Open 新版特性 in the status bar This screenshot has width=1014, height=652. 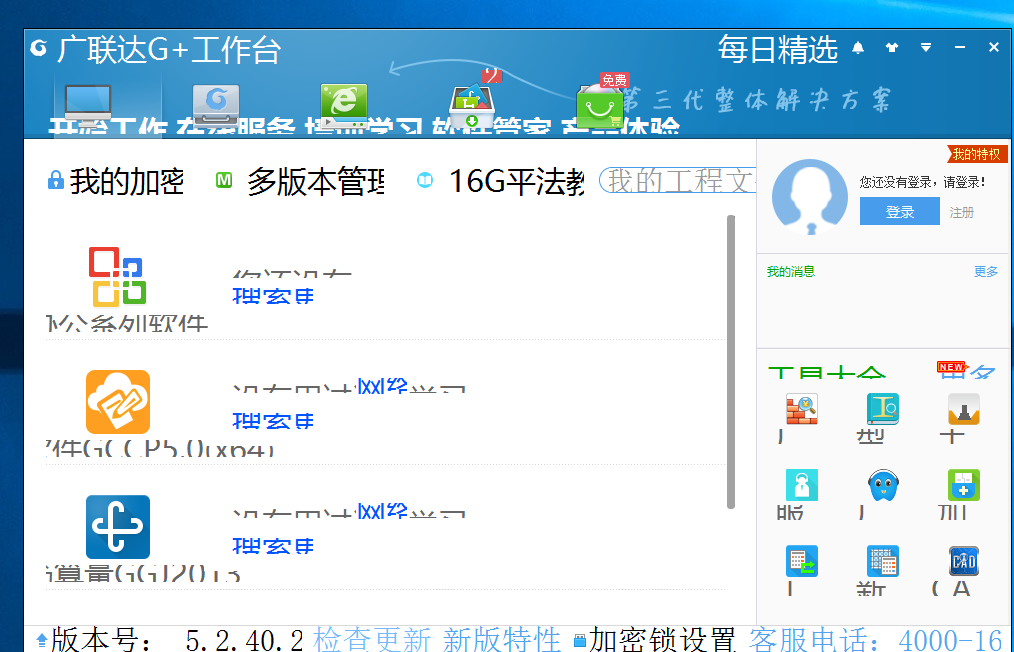(501, 640)
